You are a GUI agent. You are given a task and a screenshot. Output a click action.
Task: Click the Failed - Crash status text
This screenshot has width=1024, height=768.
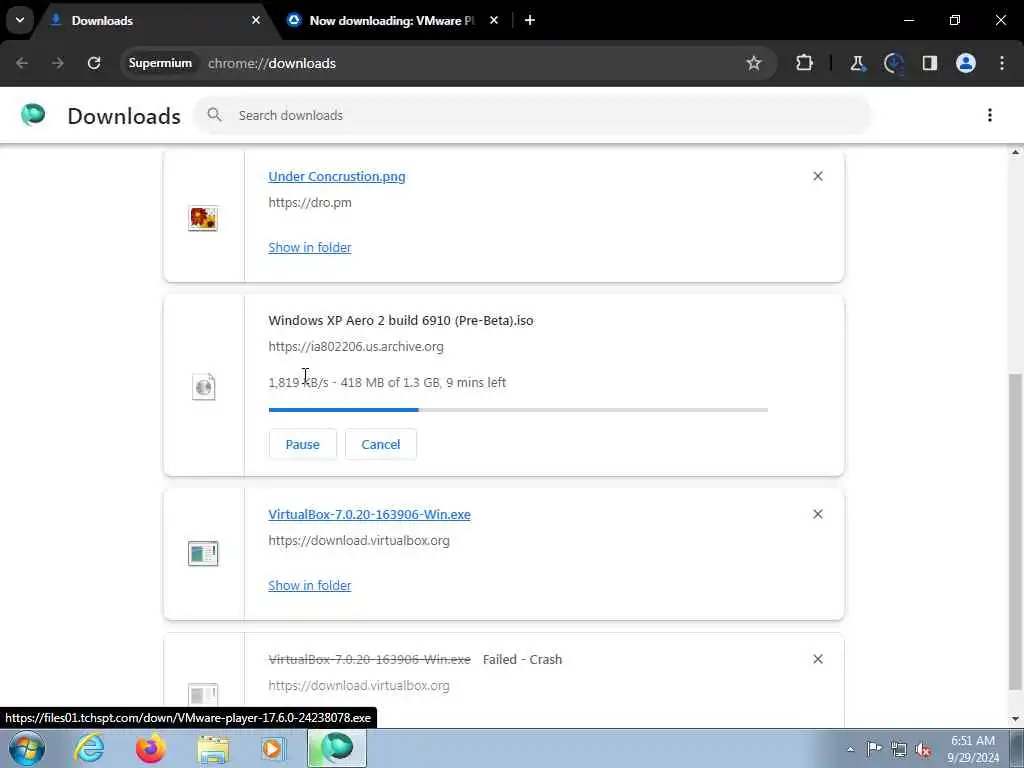522,660
